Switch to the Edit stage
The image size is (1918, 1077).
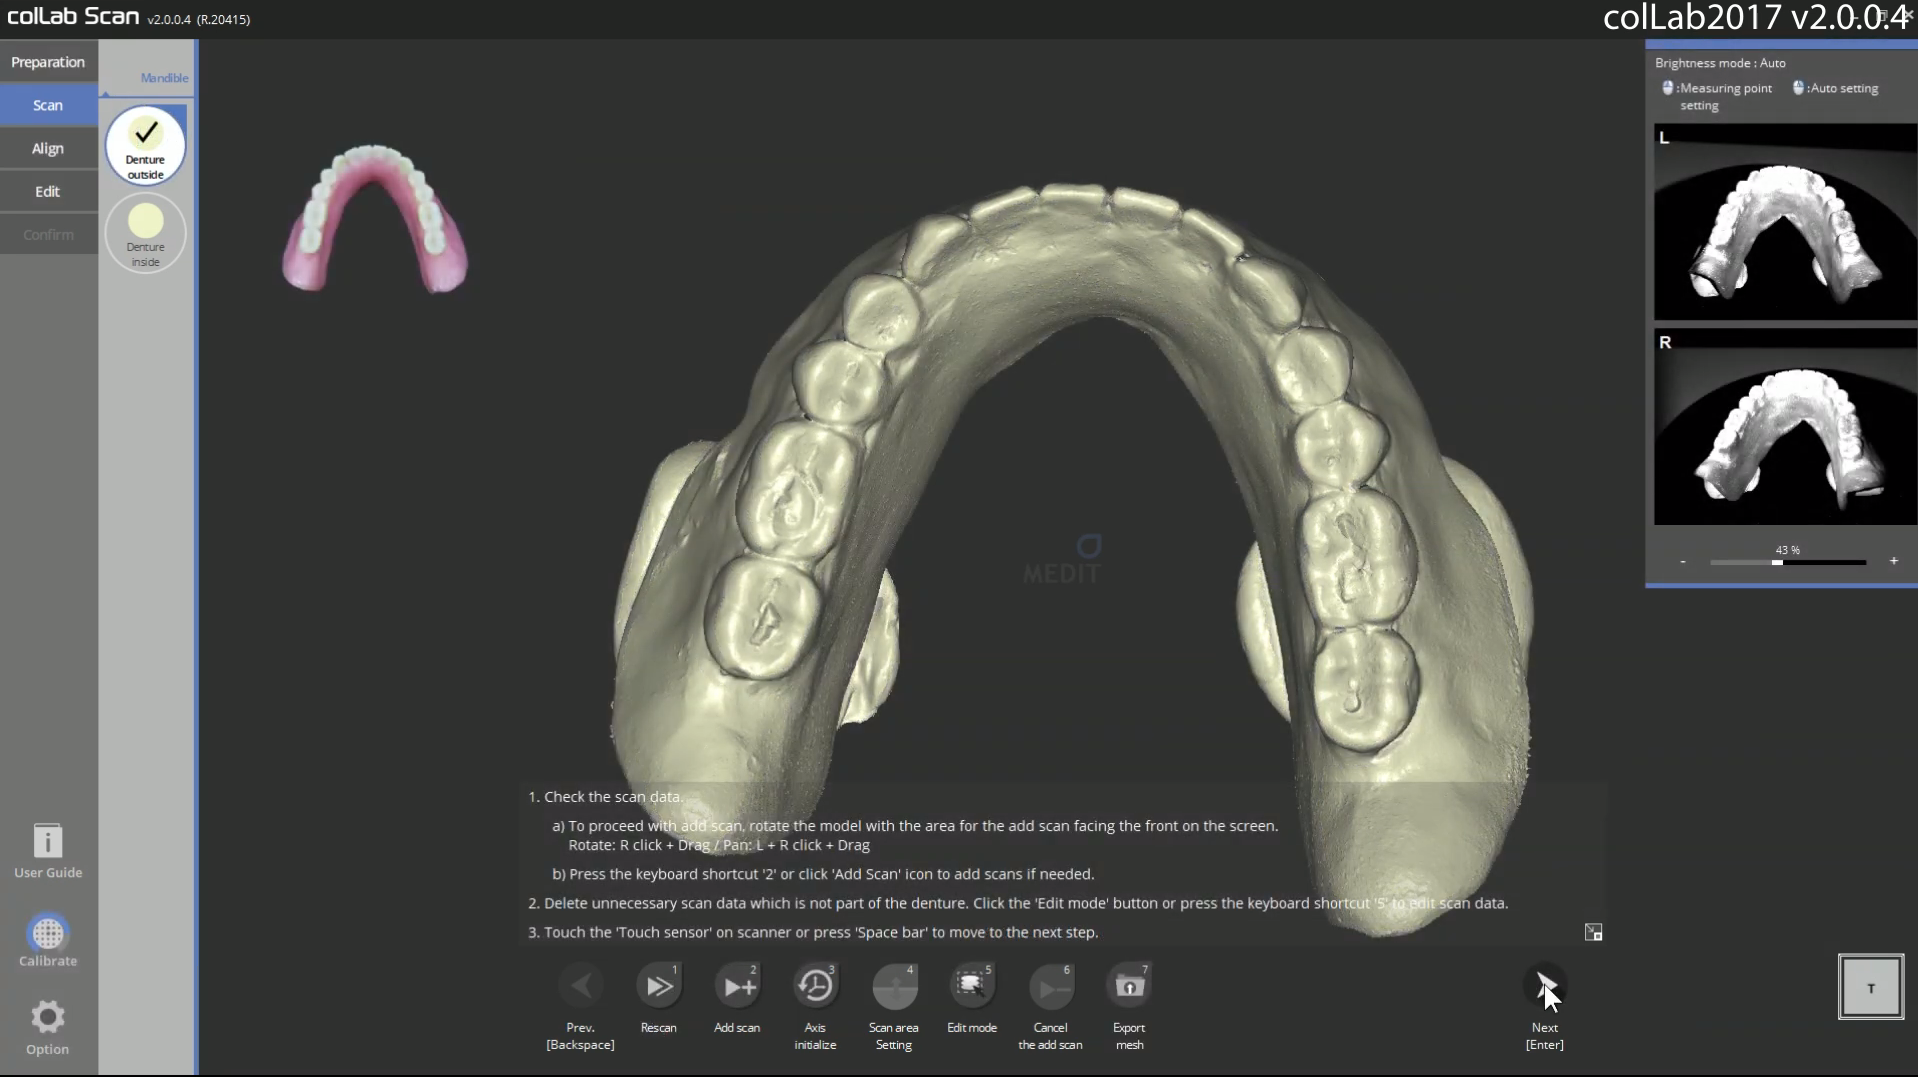[x=48, y=191]
